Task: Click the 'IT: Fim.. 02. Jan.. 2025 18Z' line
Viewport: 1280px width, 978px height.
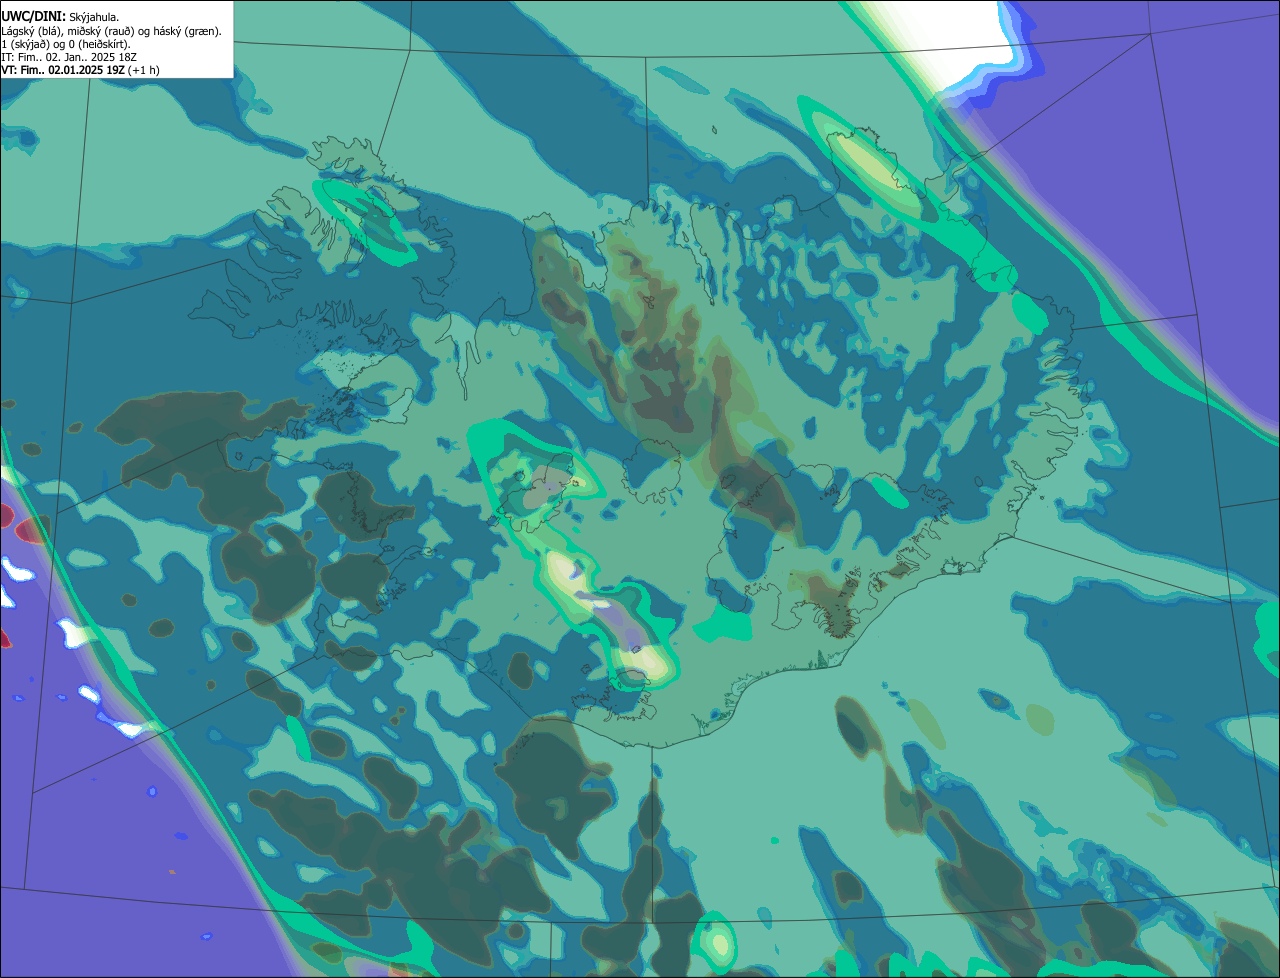Action: pyautogui.click(x=67, y=57)
